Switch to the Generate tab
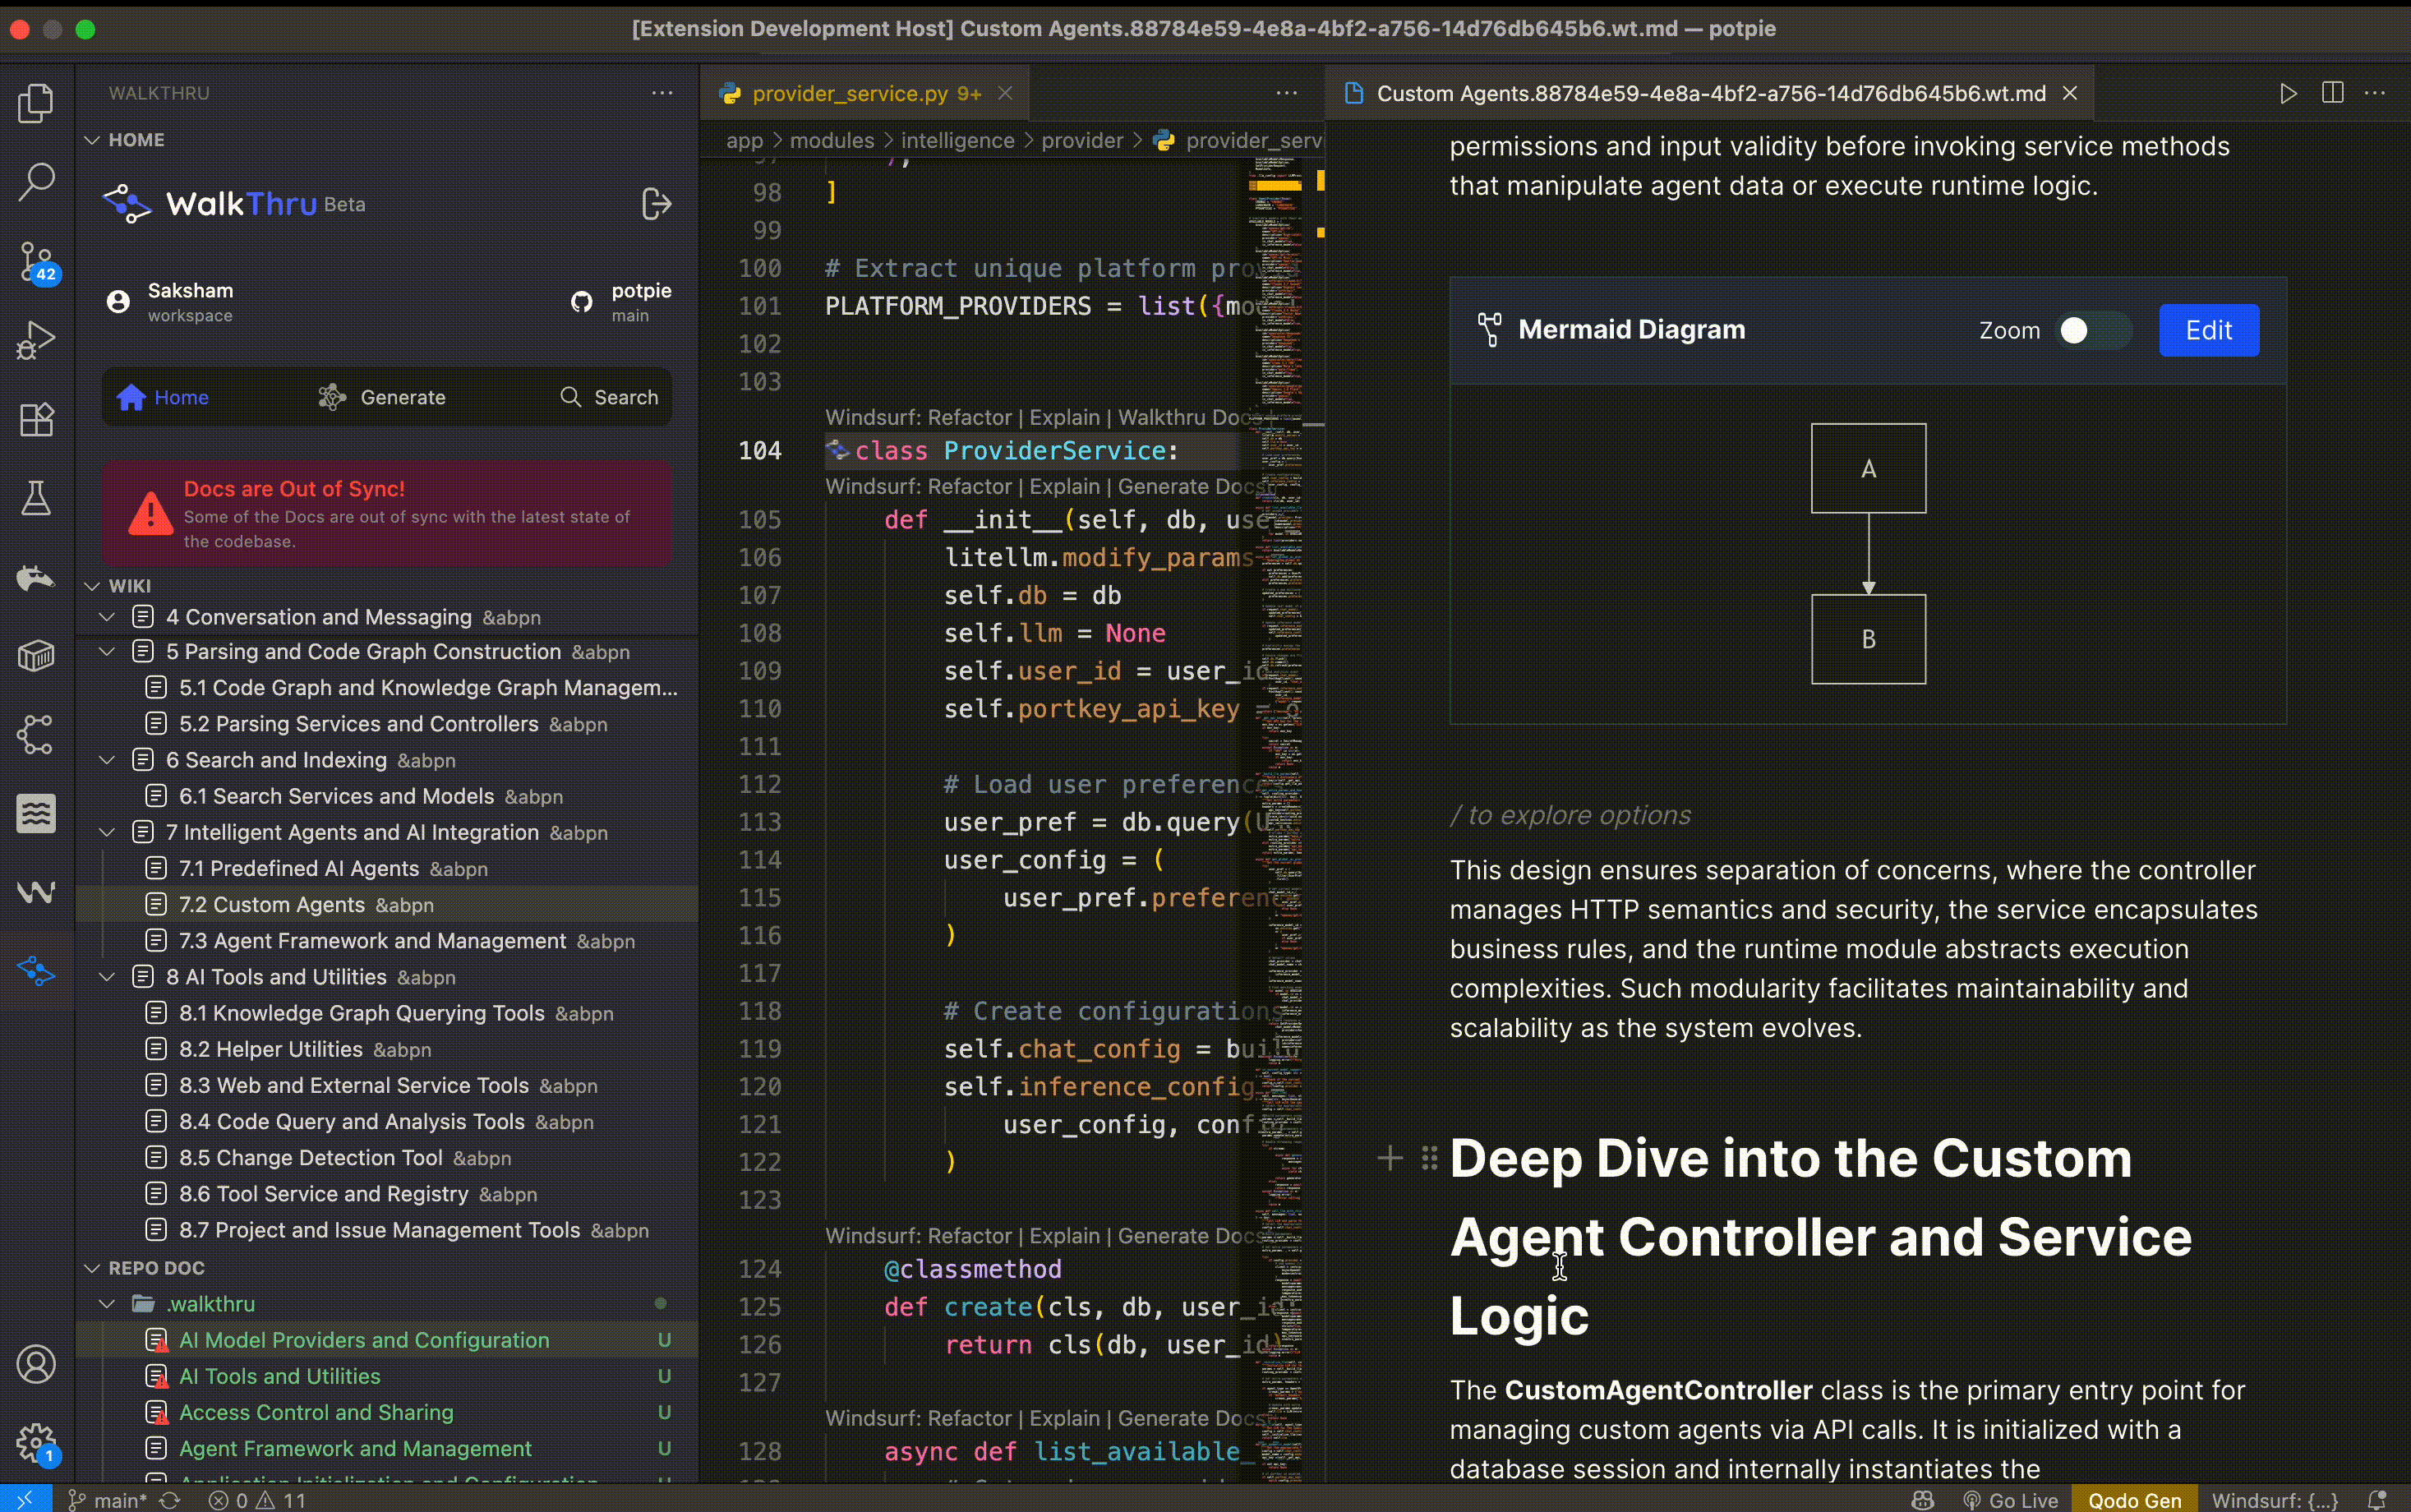 tap(382, 397)
